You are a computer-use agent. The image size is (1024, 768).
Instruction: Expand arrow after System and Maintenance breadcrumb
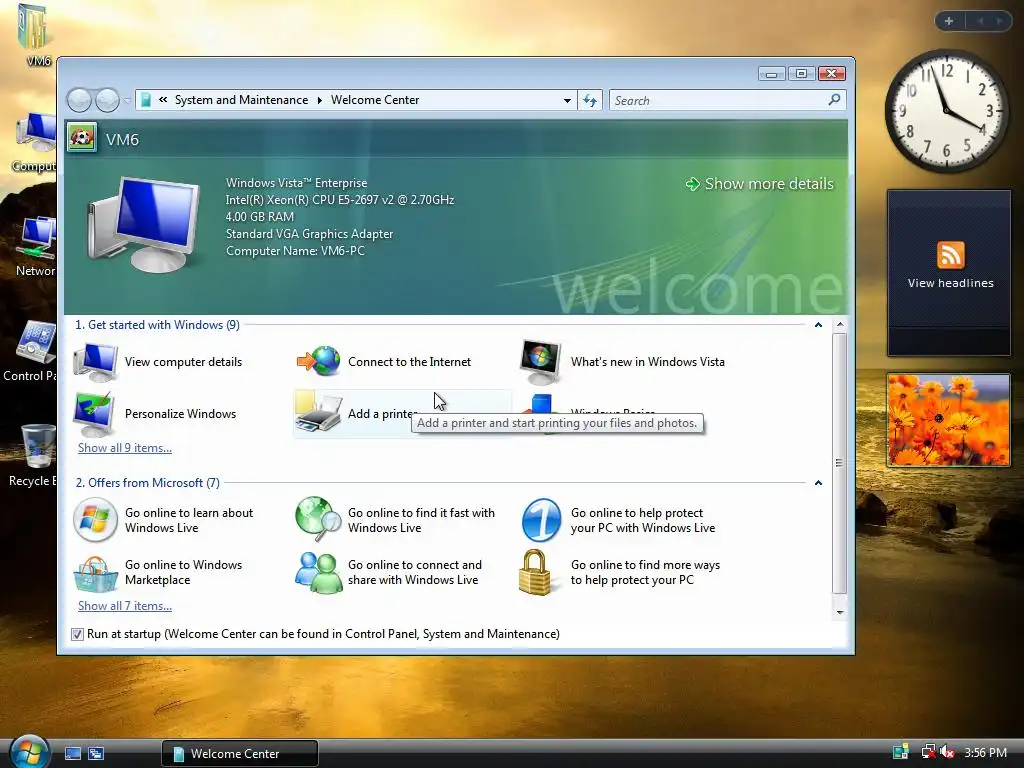[x=319, y=100]
